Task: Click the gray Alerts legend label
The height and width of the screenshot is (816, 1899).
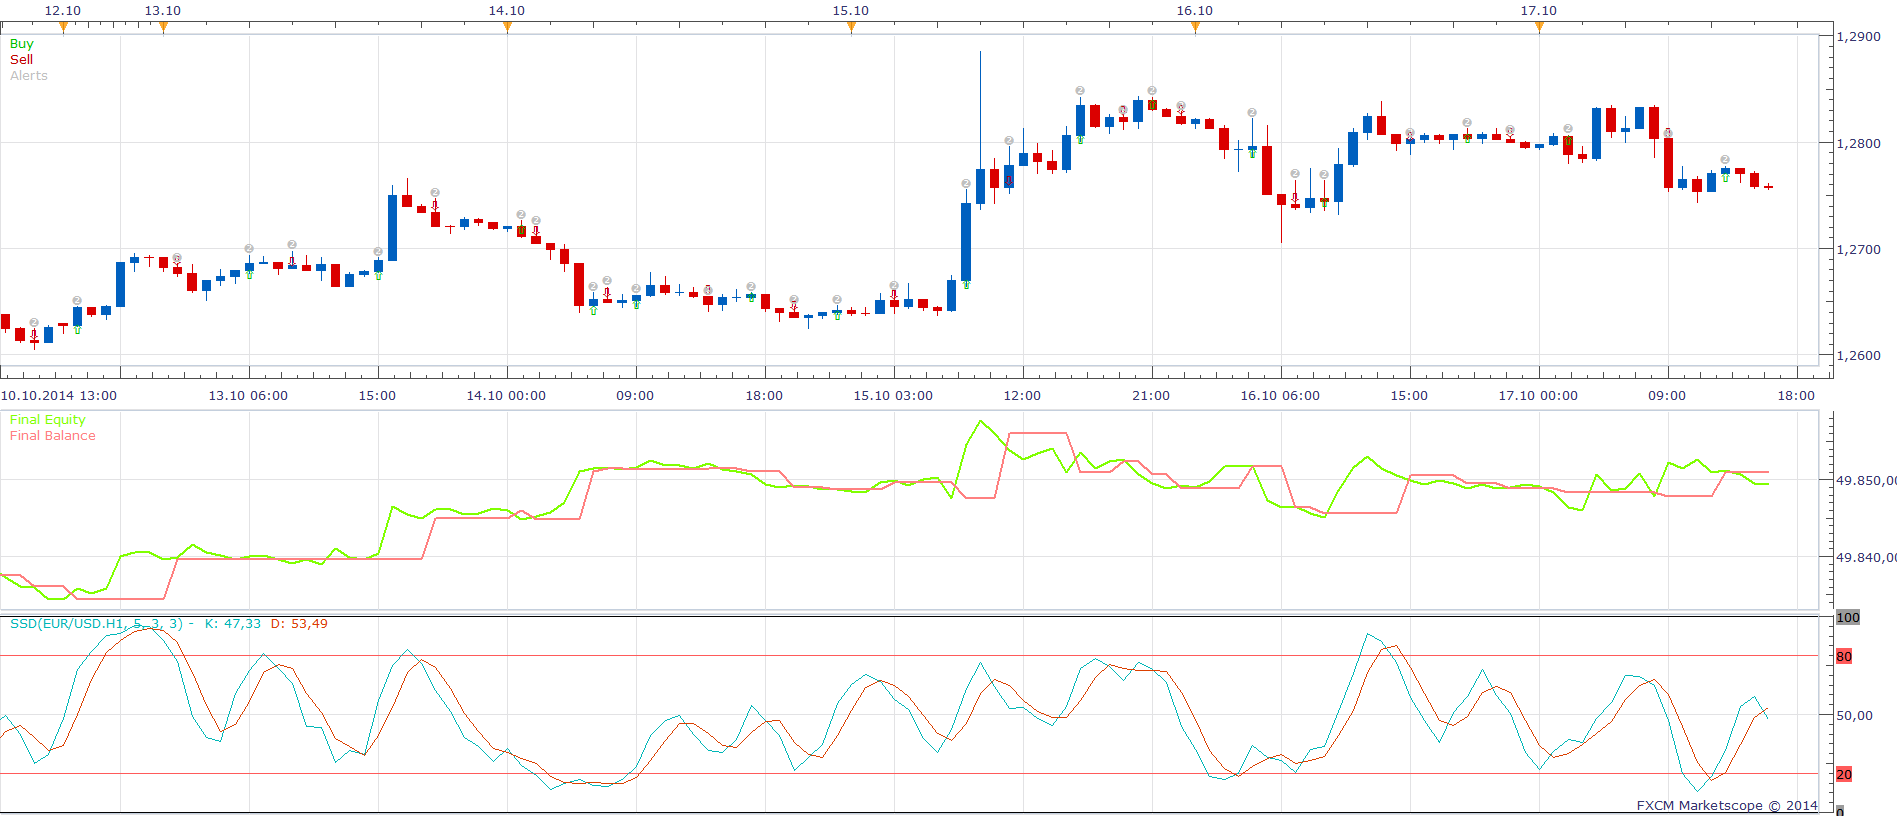Action: point(29,76)
